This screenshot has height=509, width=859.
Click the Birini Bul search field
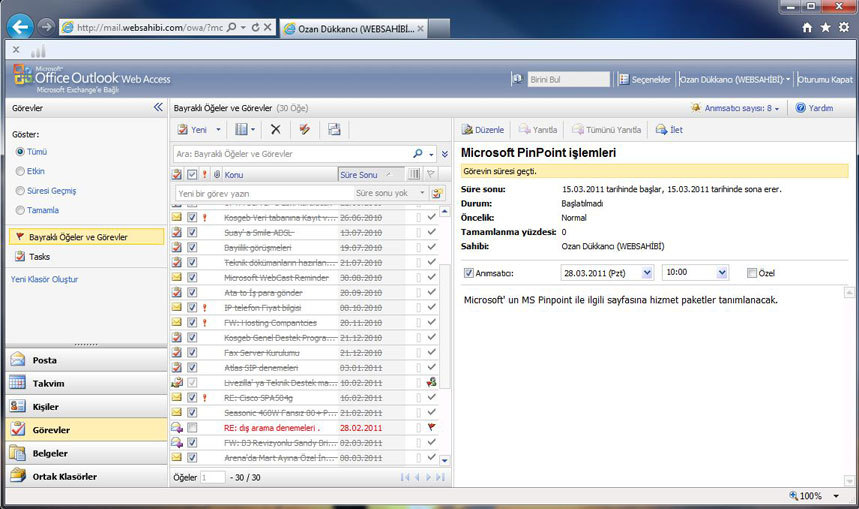coord(569,79)
